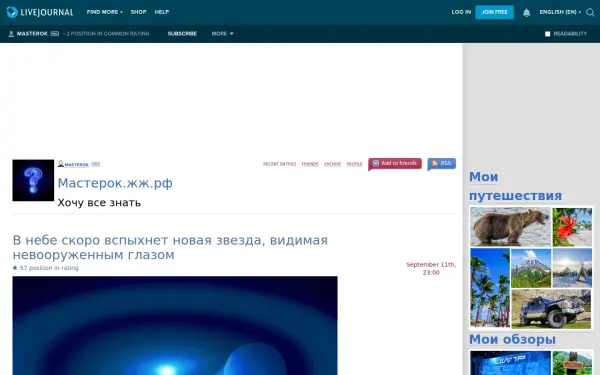The image size is (600, 375).
Task: Open the Profile page link
Action: coord(354,164)
